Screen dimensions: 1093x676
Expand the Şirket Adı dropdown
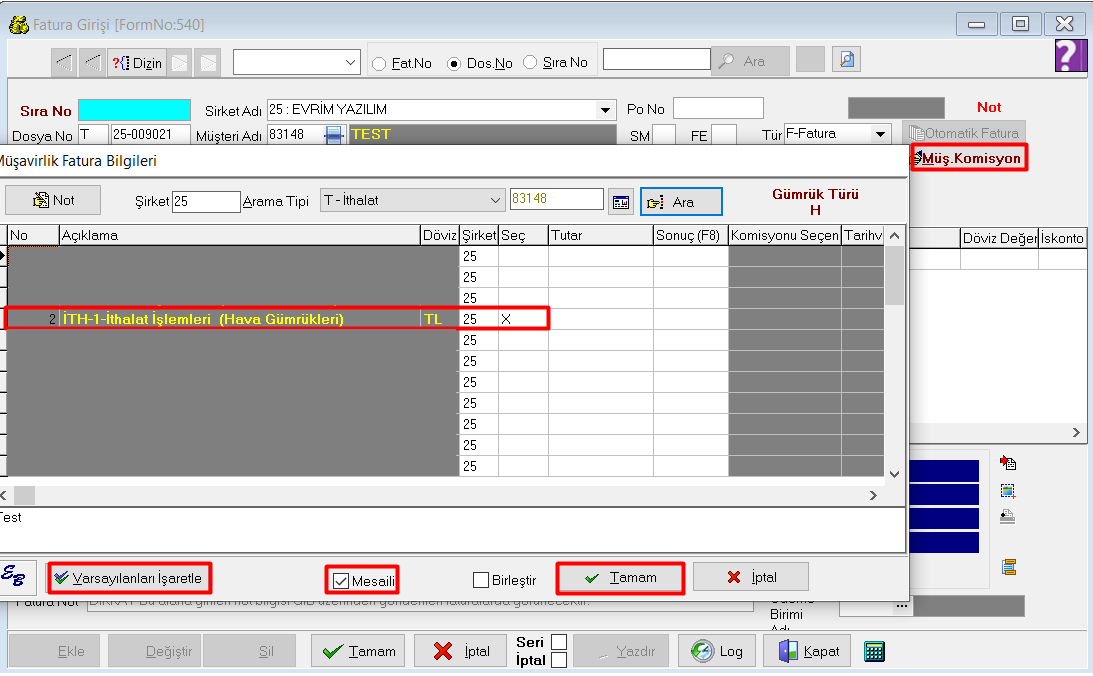pos(605,110)
